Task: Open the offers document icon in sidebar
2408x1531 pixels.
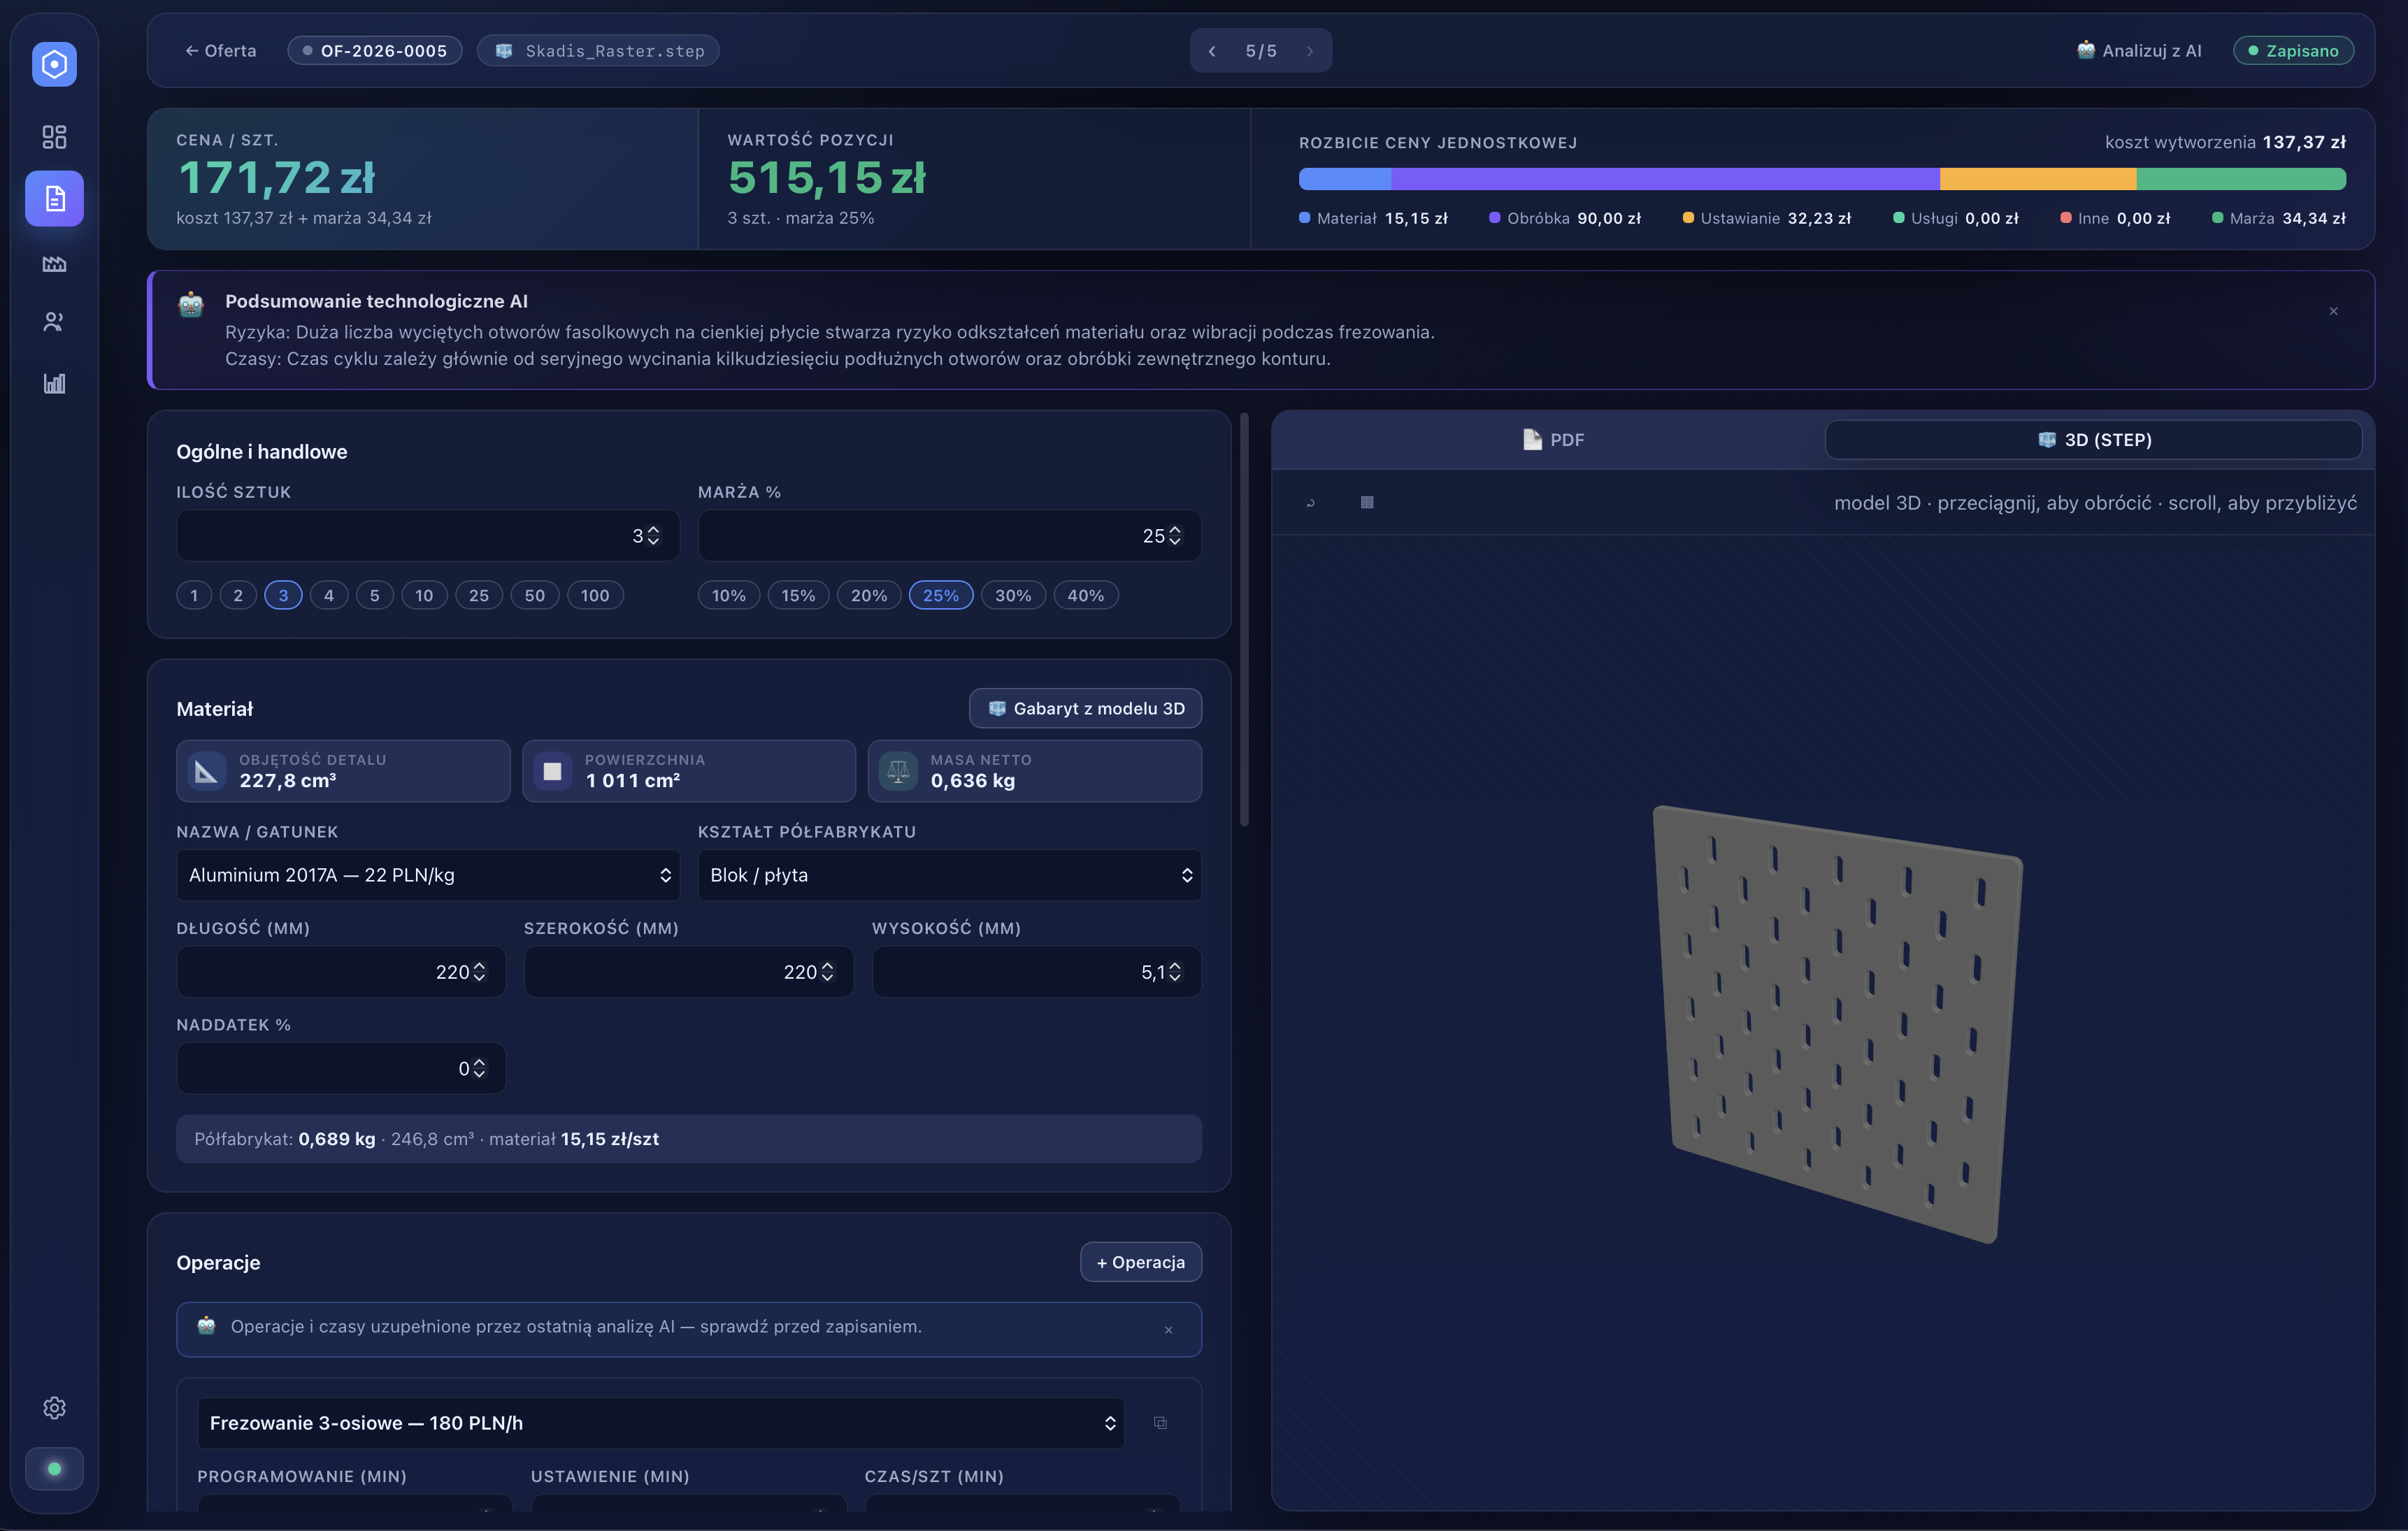Action: click(x=54, y=198)
